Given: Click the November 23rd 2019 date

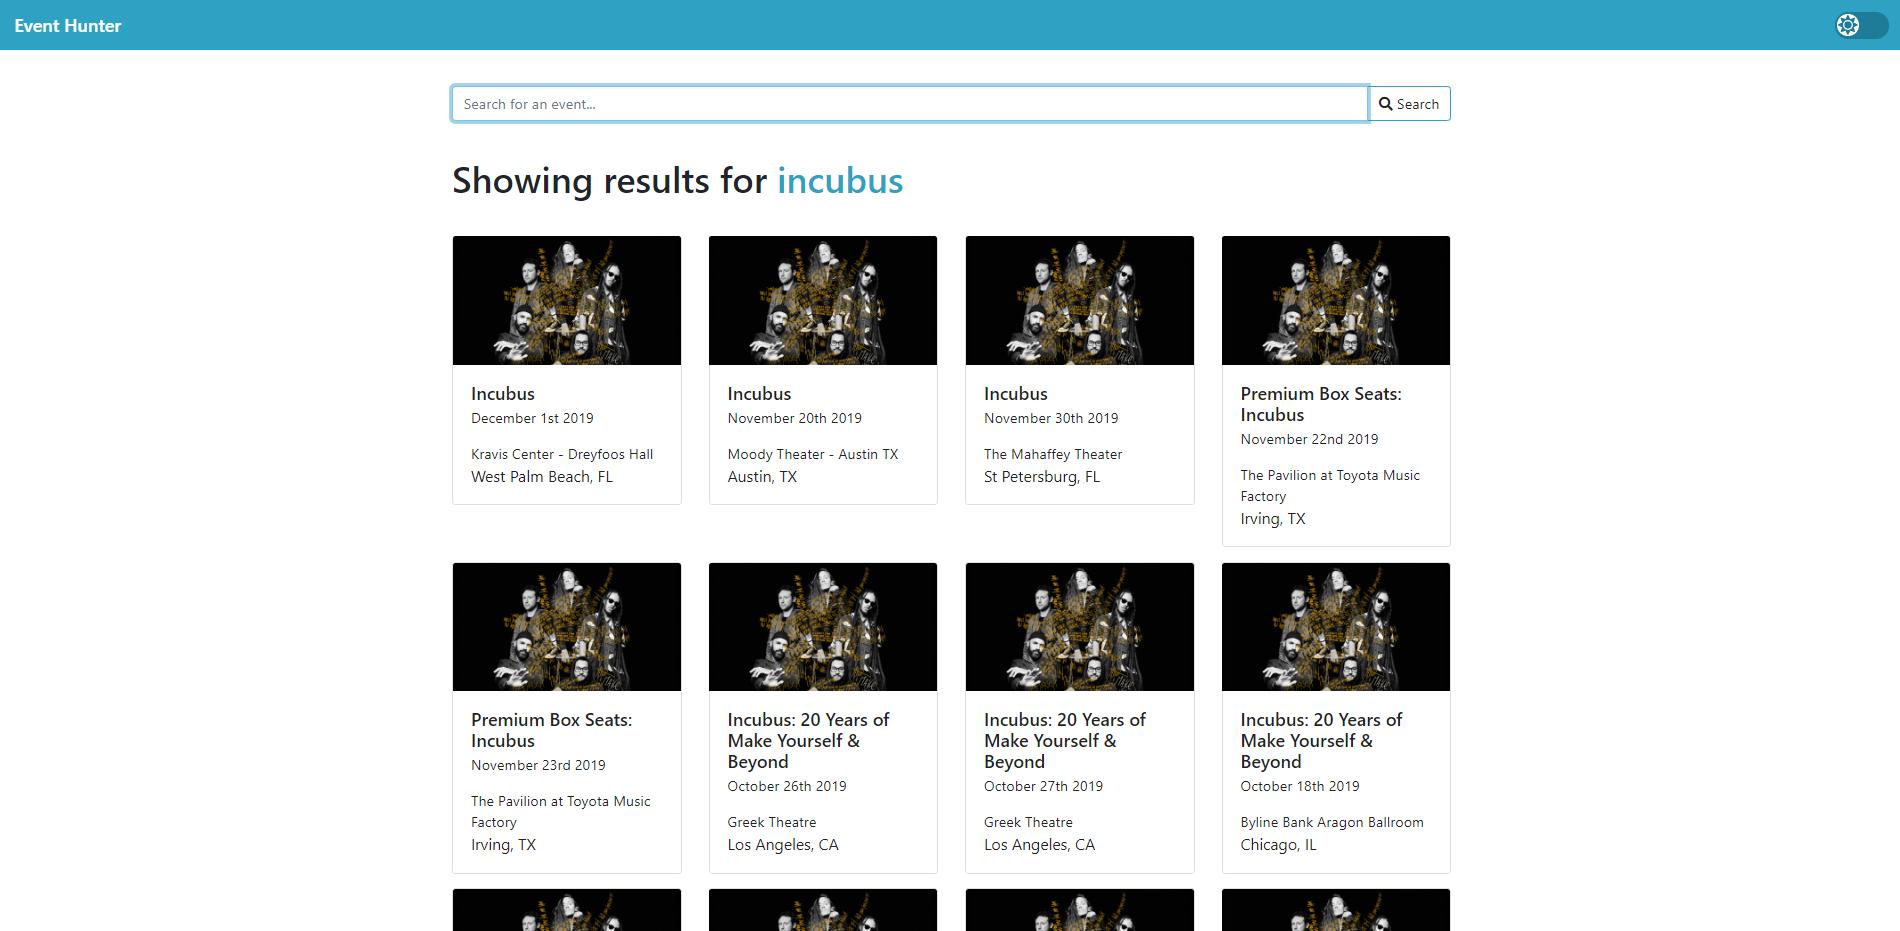Looking at the screenshot, I should [538, 765].
